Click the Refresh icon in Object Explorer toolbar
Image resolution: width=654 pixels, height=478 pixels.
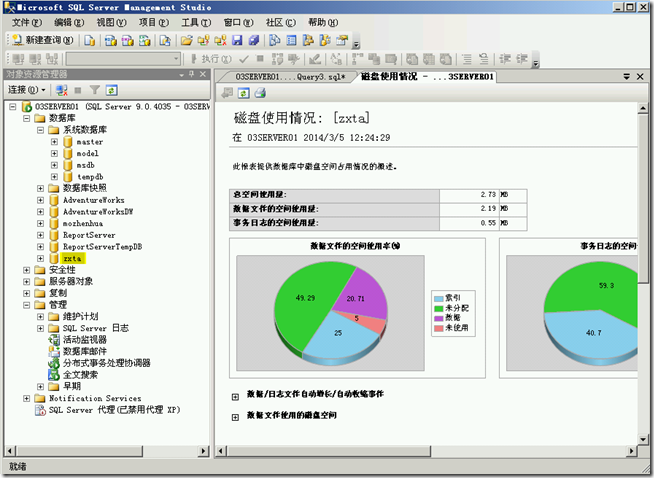click(111, 90)
